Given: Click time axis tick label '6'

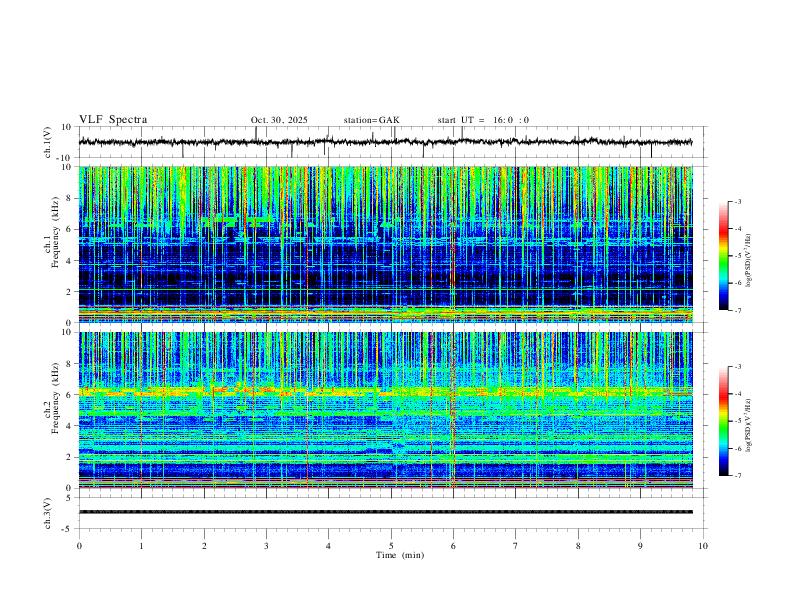Looking at the screenshot, I should pyautogui.click(x=453, y=546).
